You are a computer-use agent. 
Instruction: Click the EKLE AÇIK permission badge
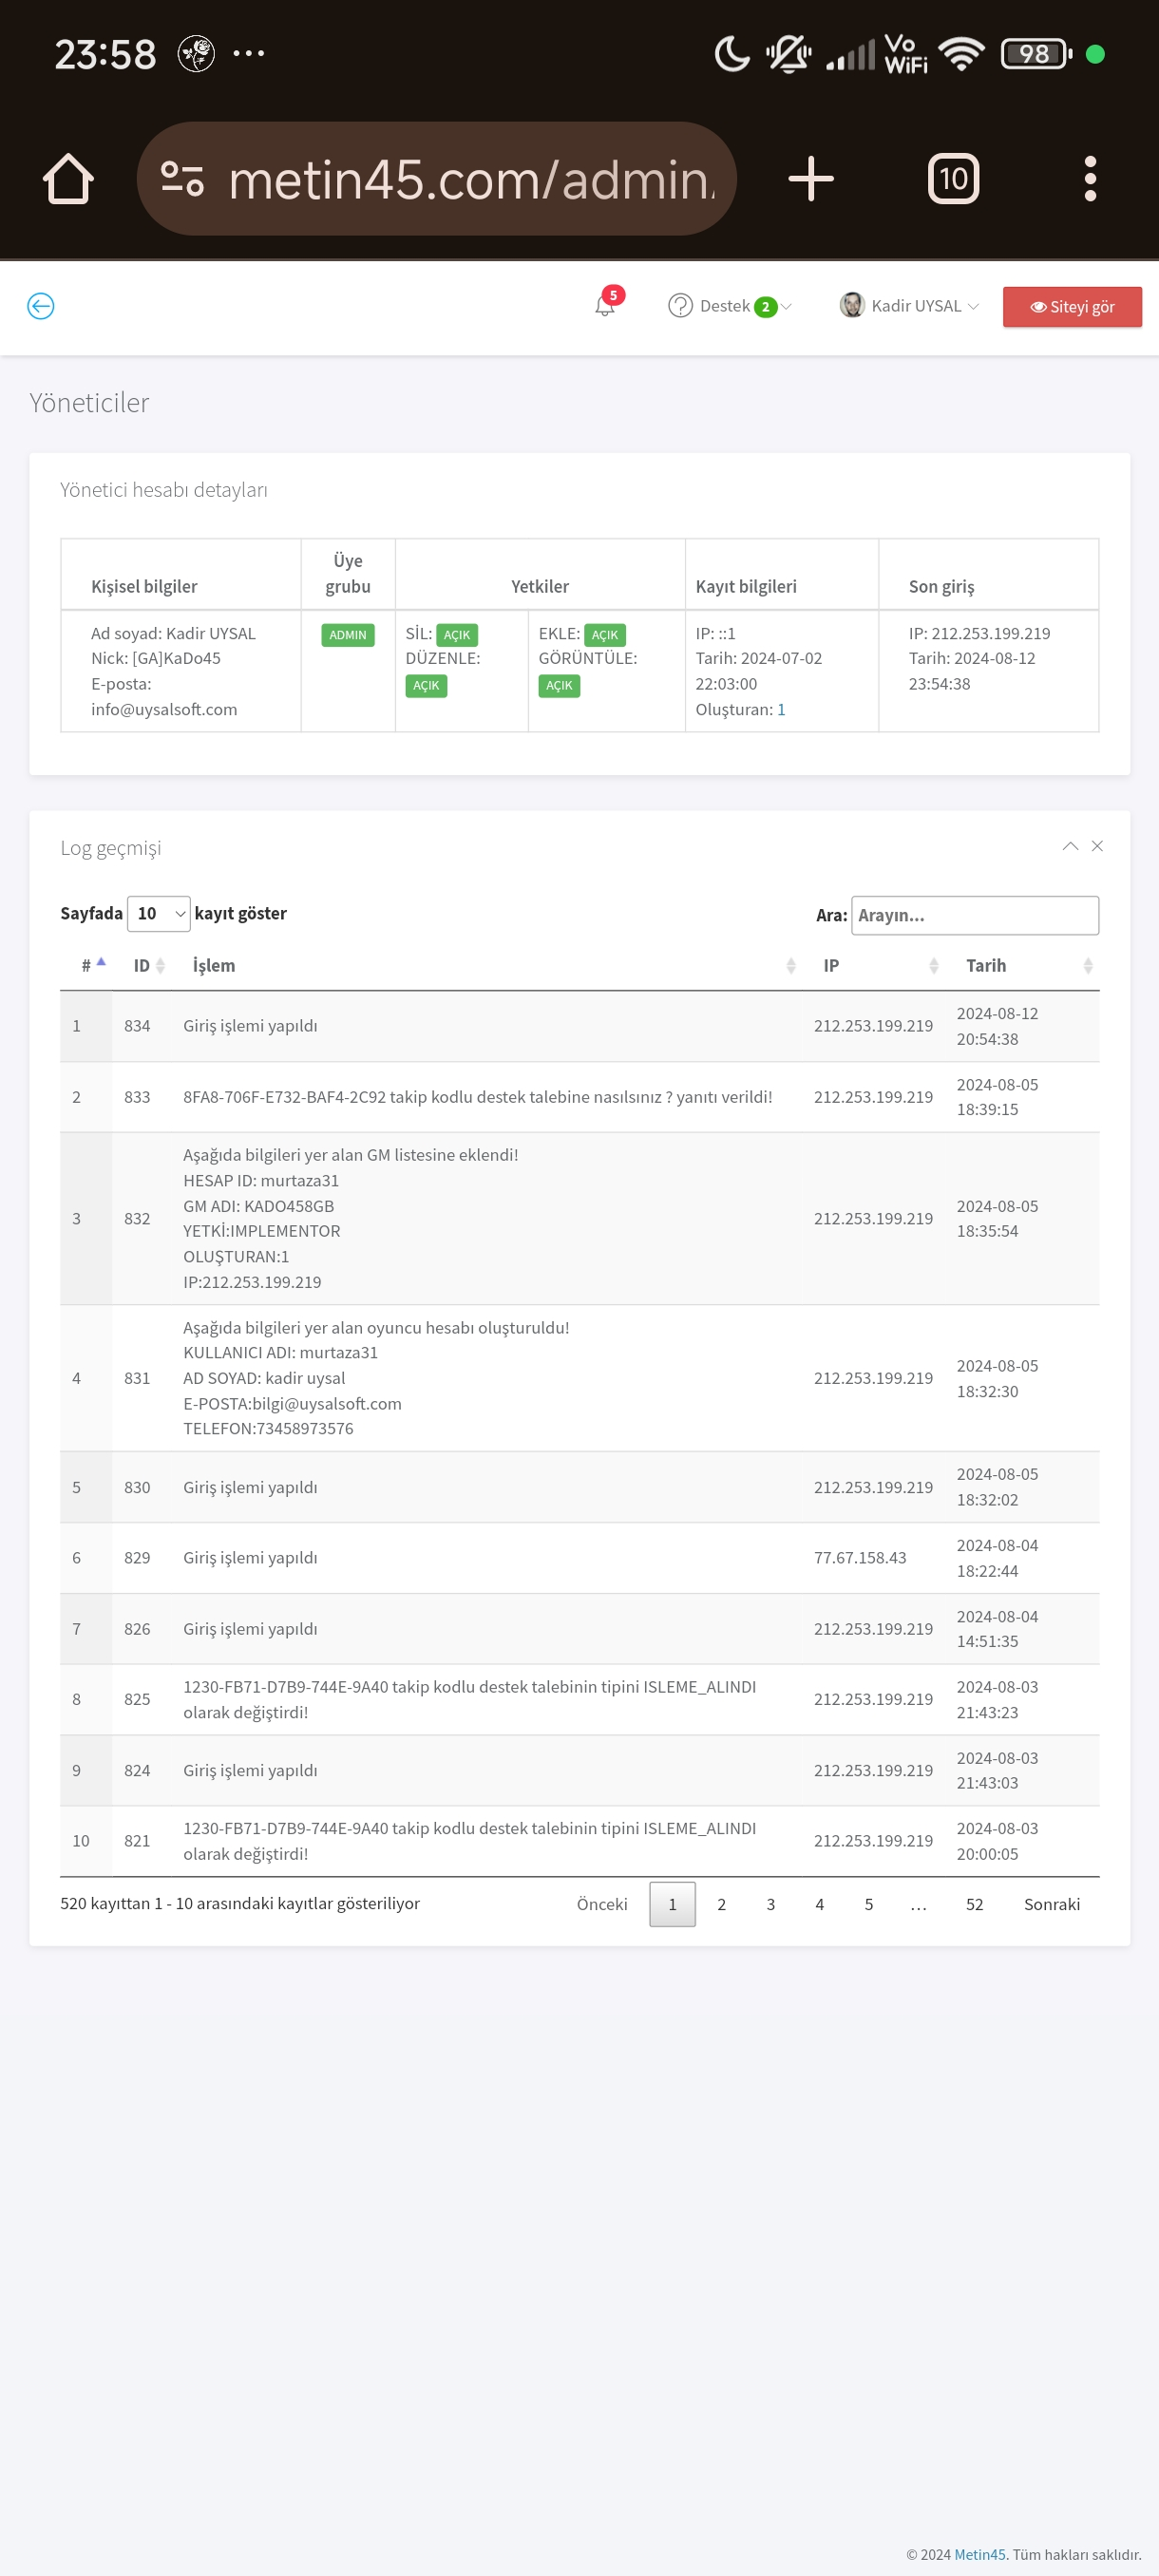tap(605, 635)
